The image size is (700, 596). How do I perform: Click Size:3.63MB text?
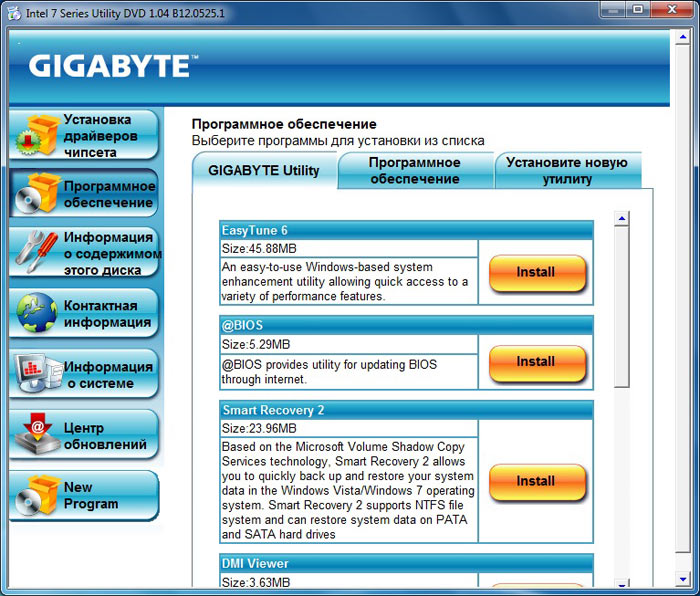[x=256, y=582]
